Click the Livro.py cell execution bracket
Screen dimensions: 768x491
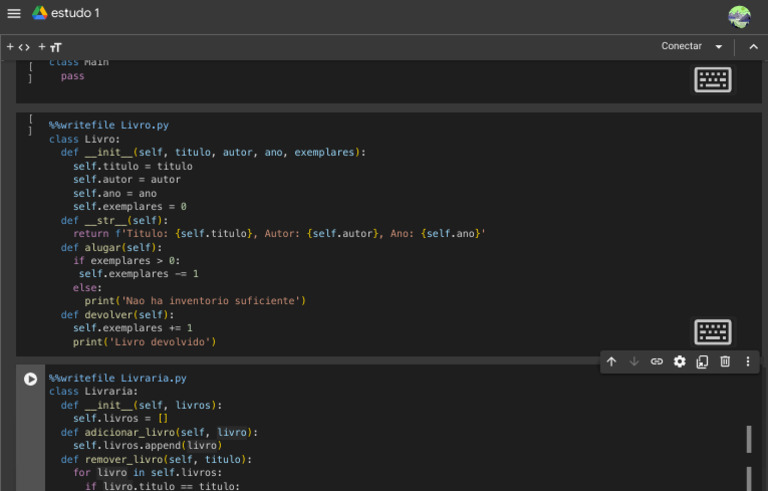point(30,124)
